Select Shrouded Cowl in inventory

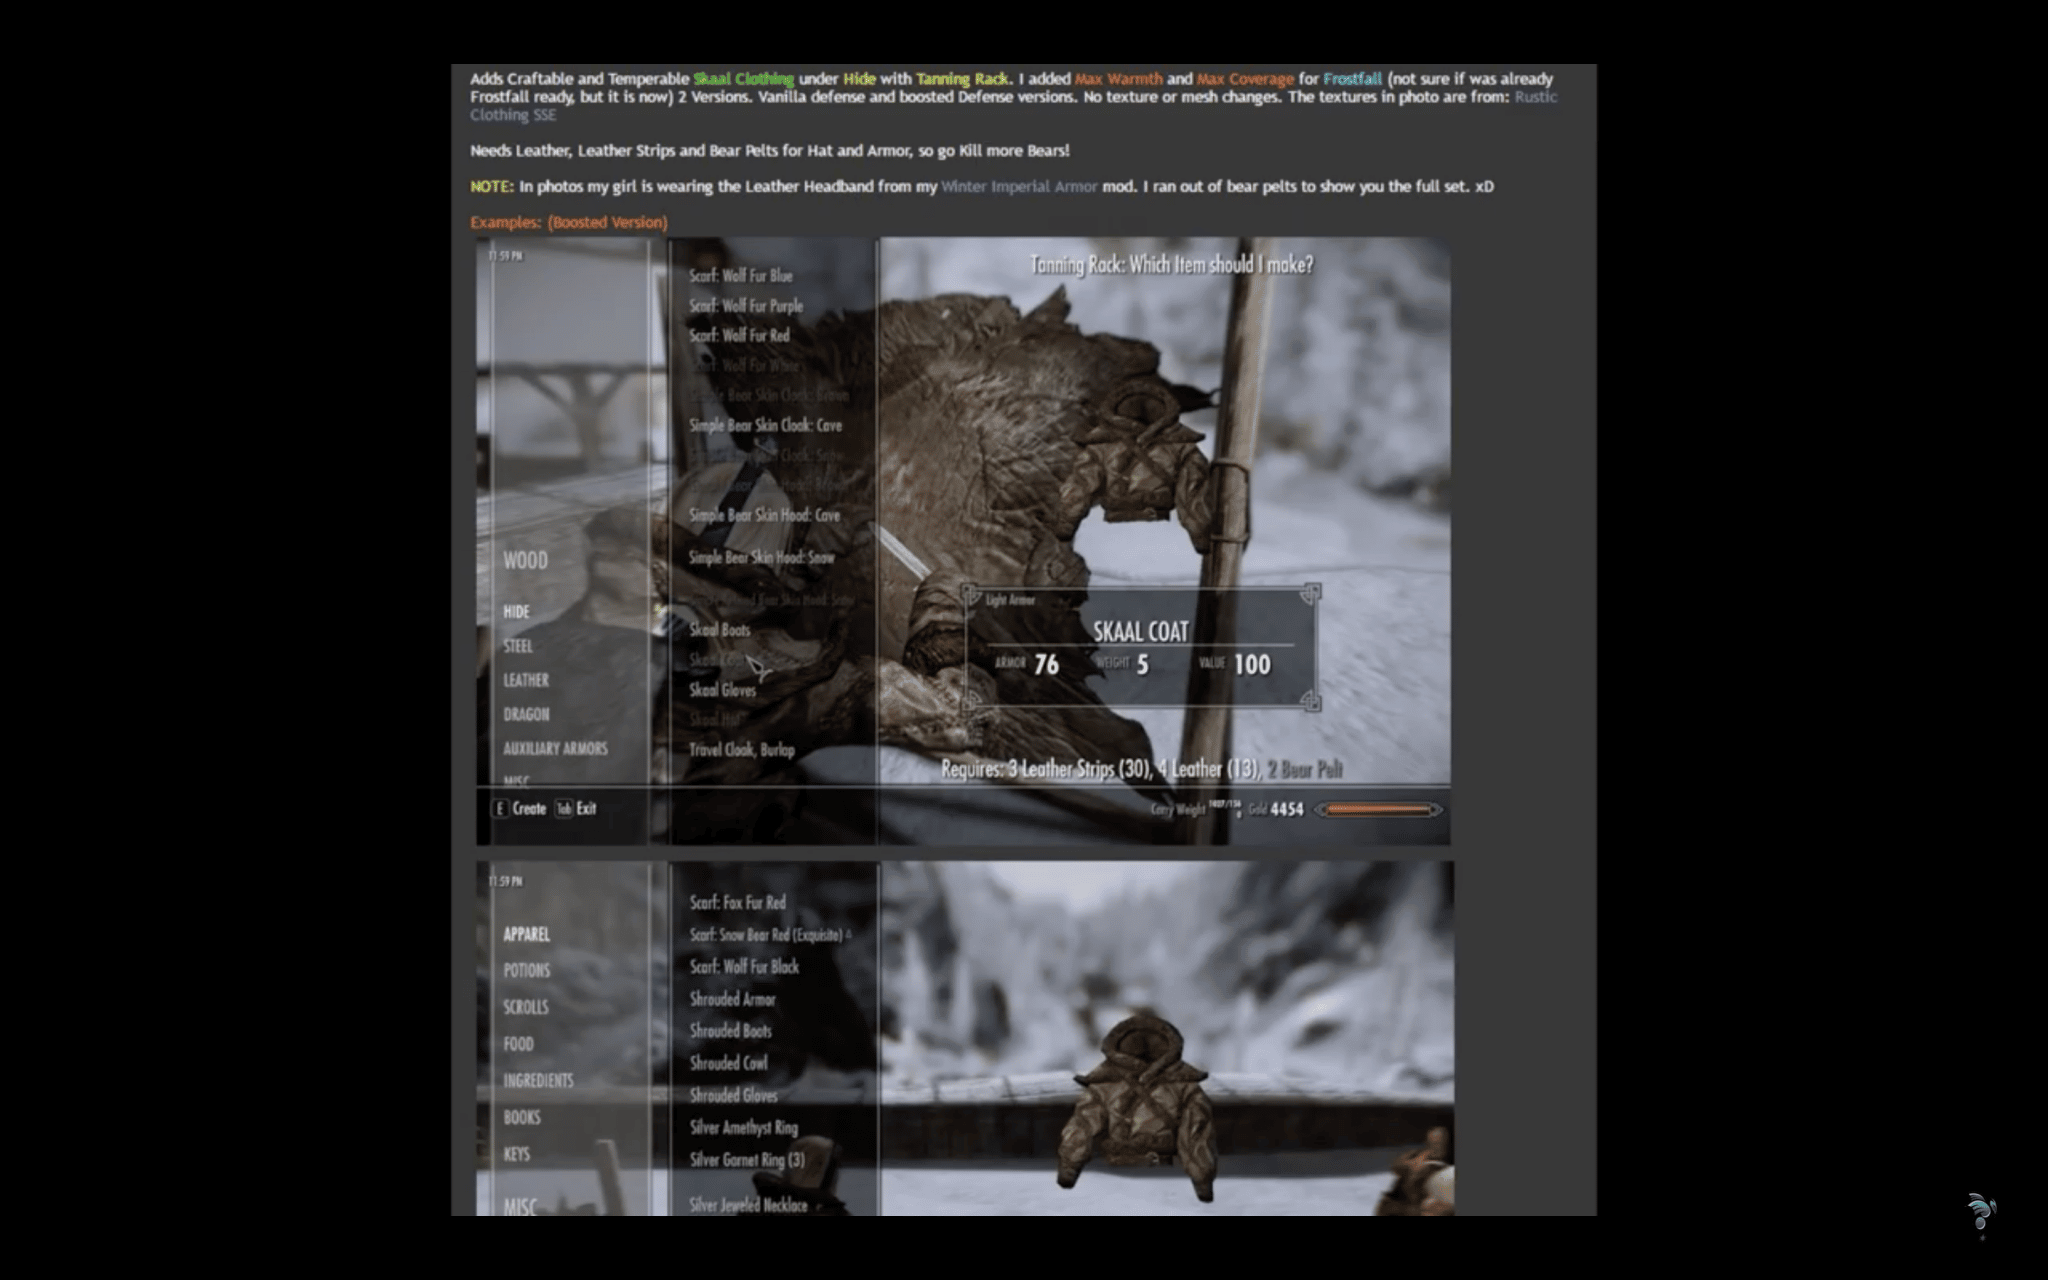[729, 1063]
